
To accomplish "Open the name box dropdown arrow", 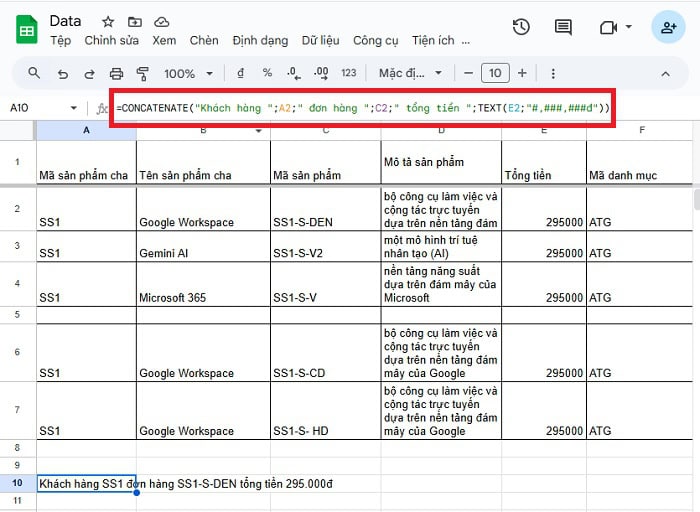I will coord(74,108).
